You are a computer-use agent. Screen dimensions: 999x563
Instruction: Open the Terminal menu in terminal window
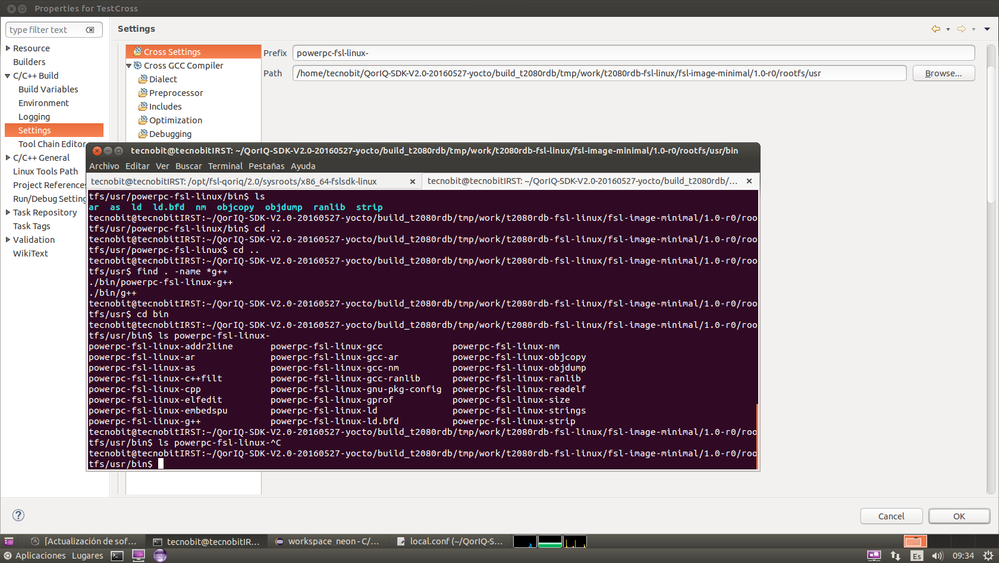point(225,166)
